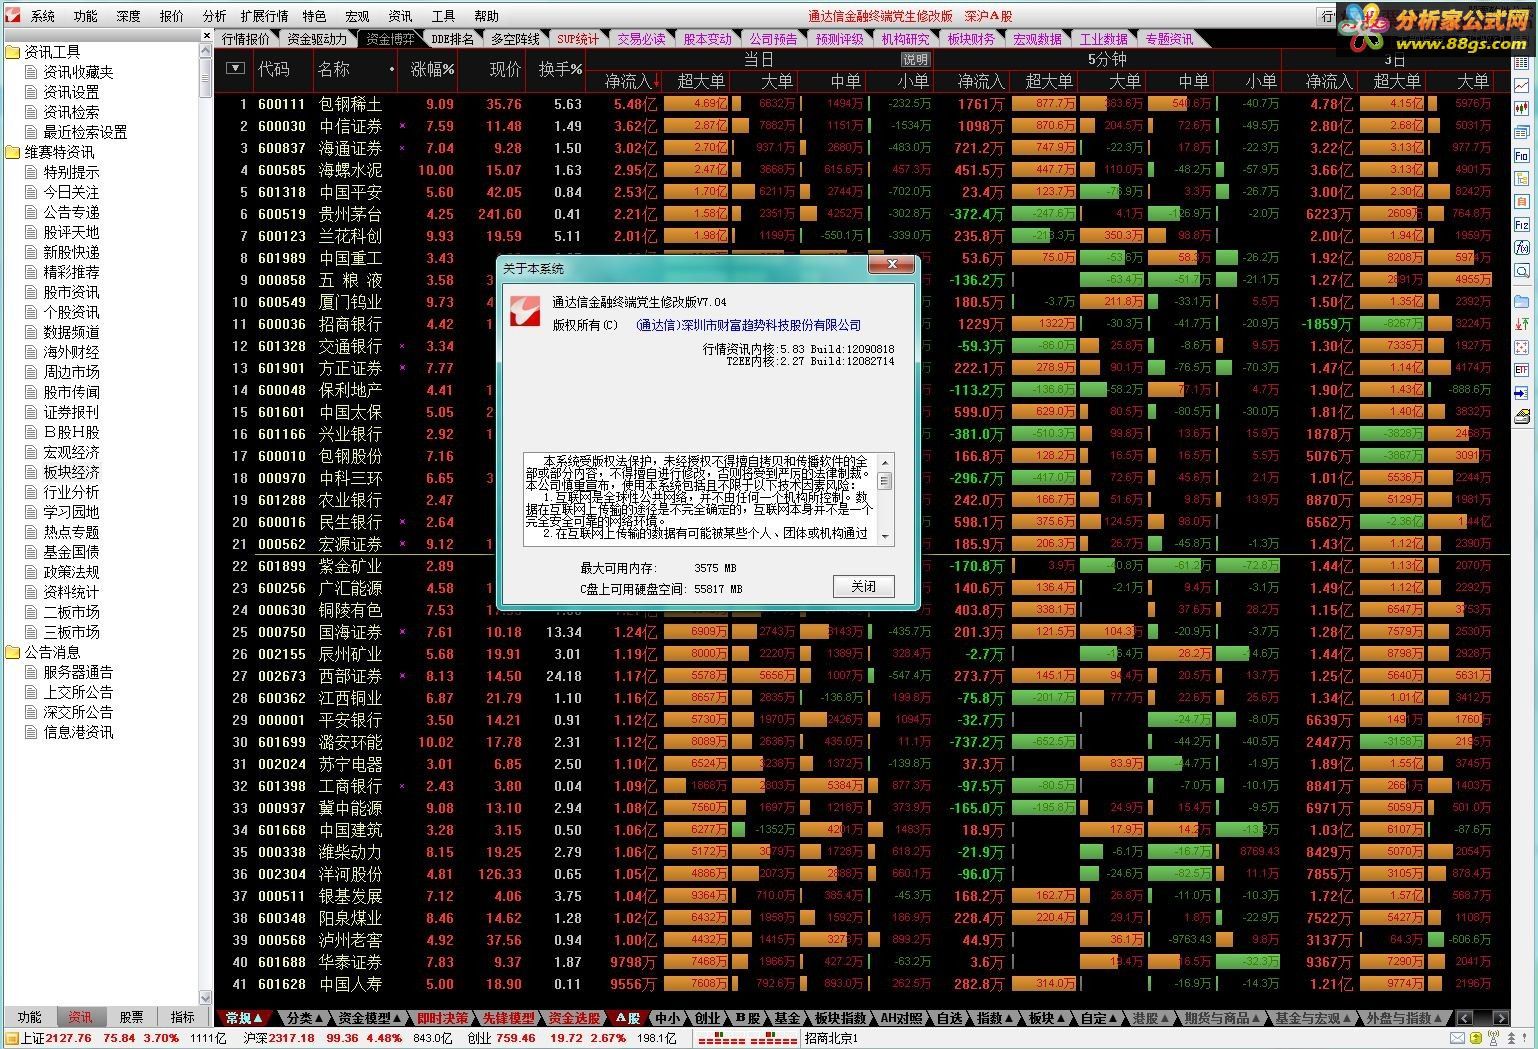
Task: Open the F12 trading icon
Action: (x=1522, y=224)
